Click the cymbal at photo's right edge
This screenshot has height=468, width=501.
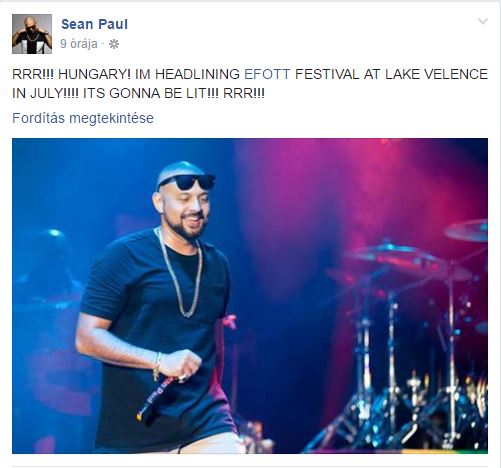click(x=467, y=230)
